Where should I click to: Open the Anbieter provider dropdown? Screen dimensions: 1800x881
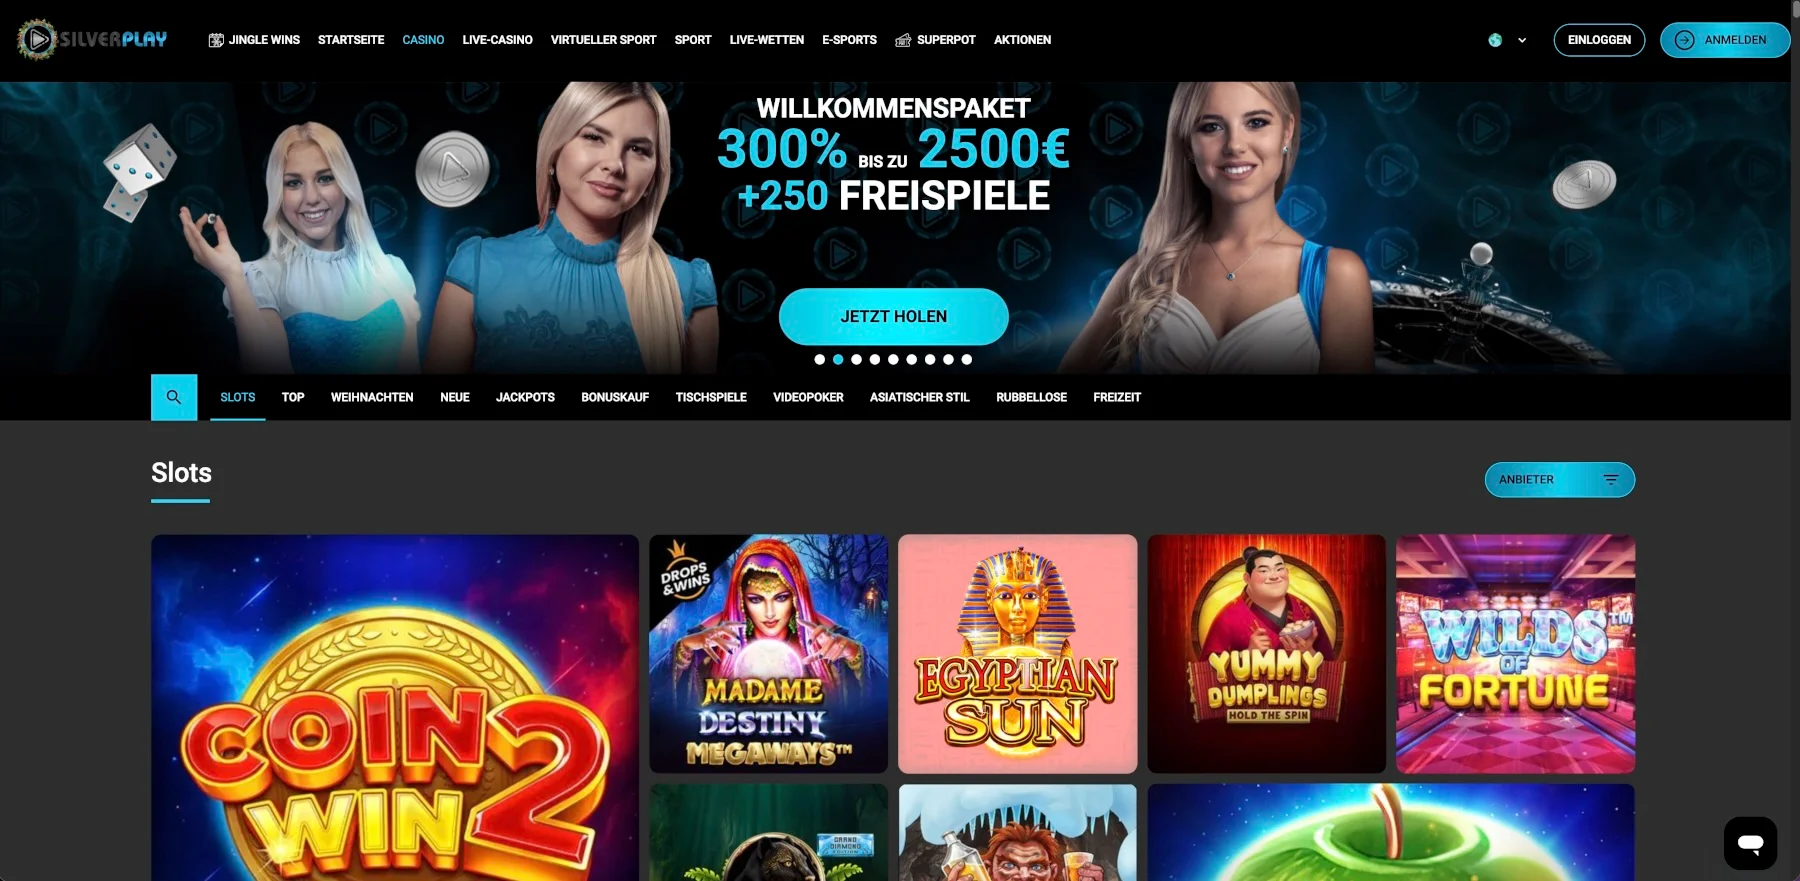pyautogui.click(x=1560, y=480)
